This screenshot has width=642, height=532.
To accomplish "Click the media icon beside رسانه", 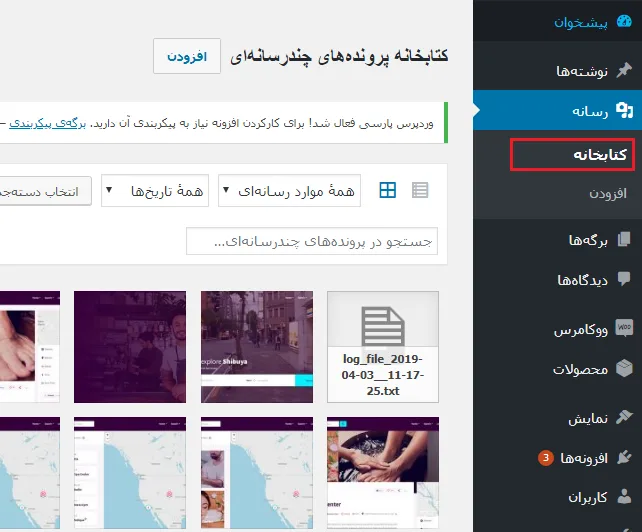I will click(624, 111).
